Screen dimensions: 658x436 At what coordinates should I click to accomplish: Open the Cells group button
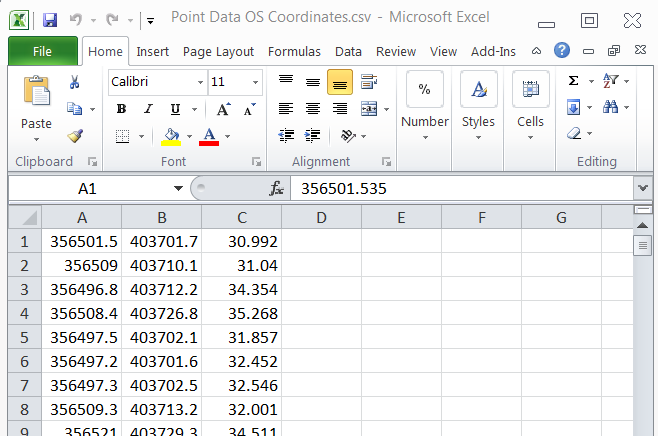pyautogui.click(x=530, y=106)
